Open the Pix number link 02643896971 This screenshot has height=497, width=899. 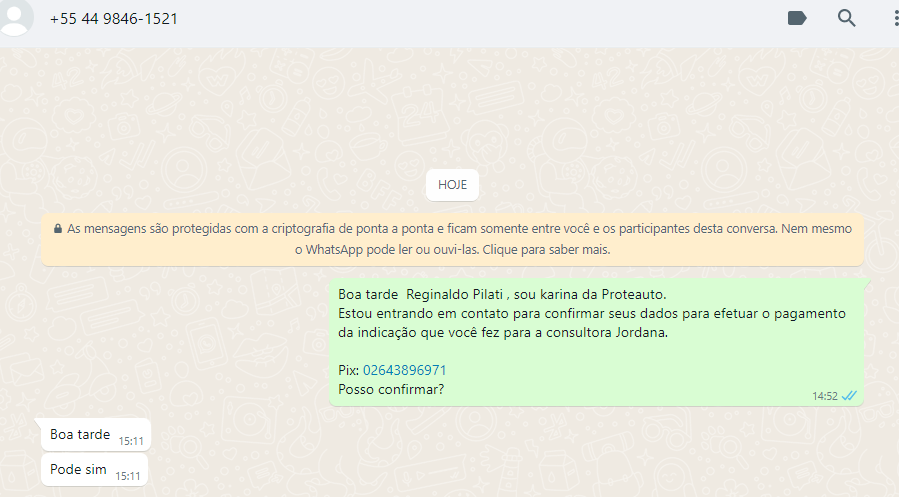pos(404,370)
